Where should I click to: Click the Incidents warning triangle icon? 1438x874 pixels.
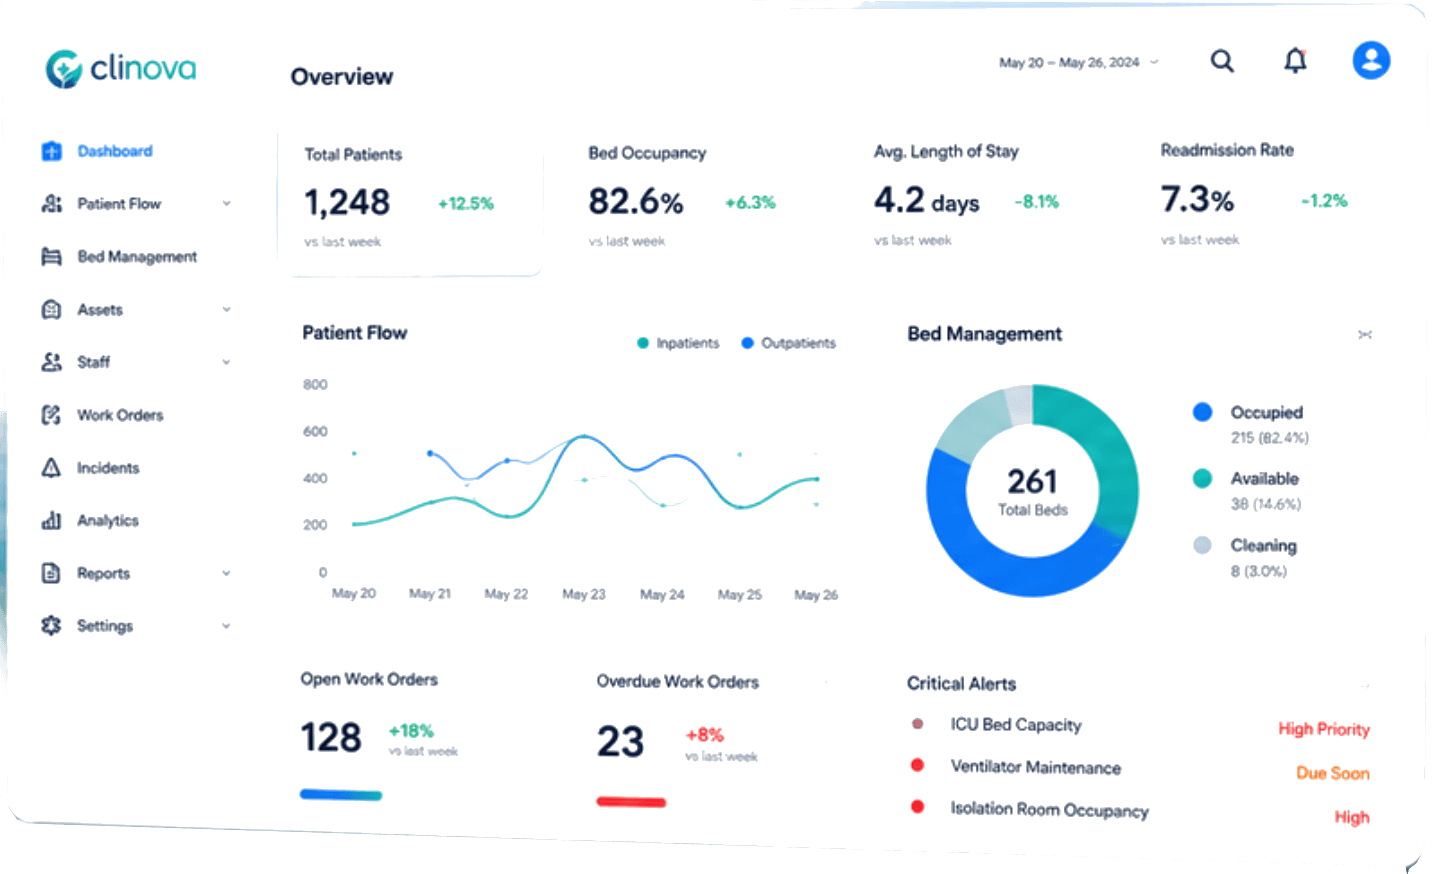52,468
